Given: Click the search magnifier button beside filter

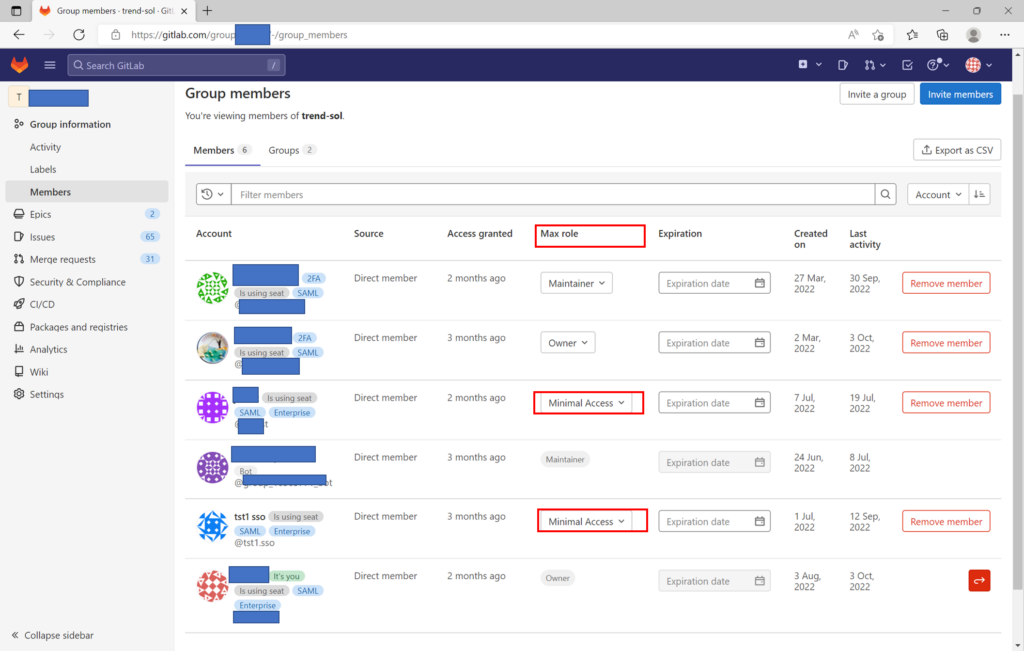Looking at the screenshot, I should click(x=886, y=194).
